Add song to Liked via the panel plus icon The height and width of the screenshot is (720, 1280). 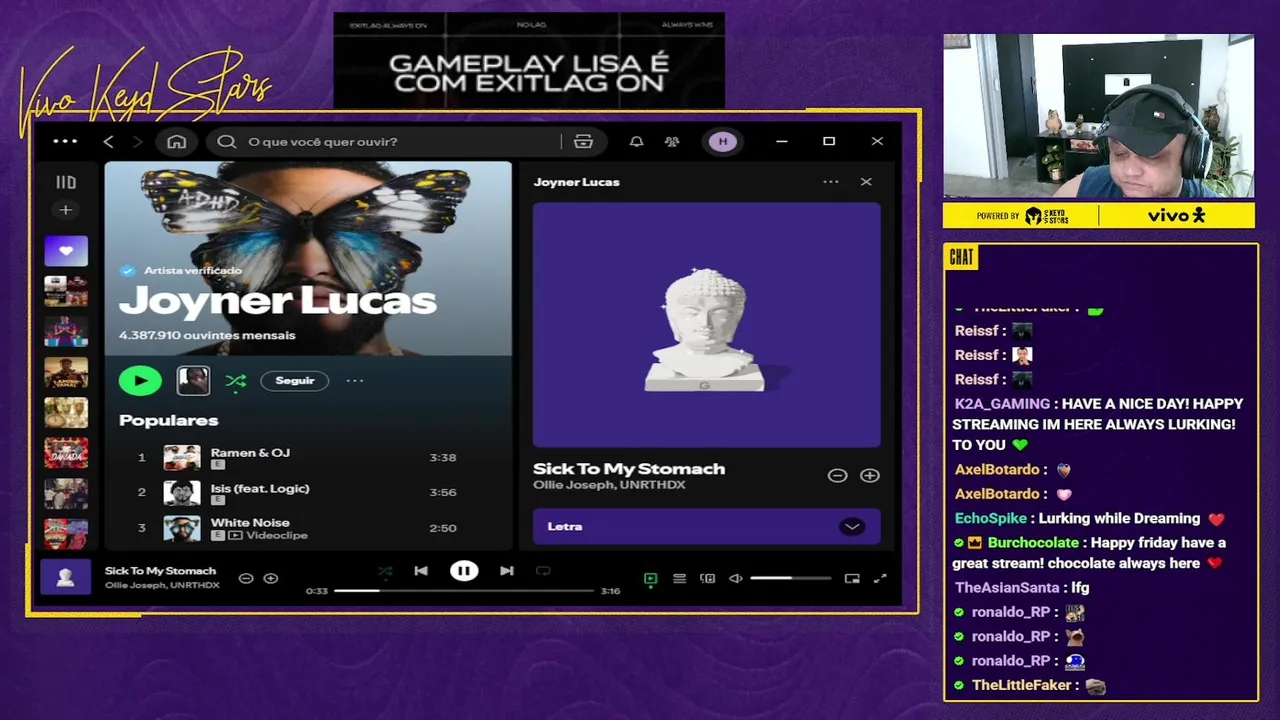tap(870, 476)
